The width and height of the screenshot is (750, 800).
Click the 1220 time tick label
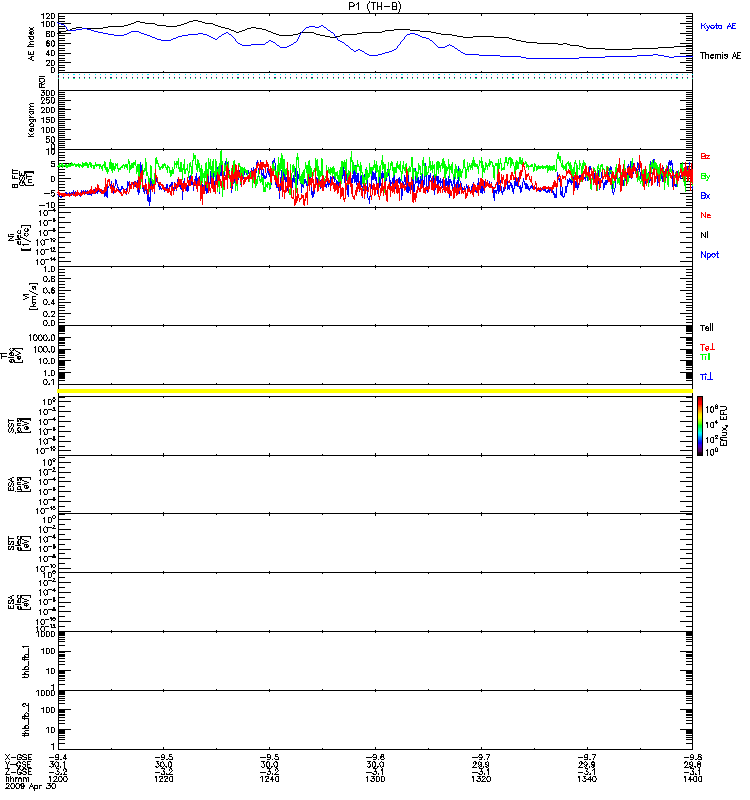[163, 779]
